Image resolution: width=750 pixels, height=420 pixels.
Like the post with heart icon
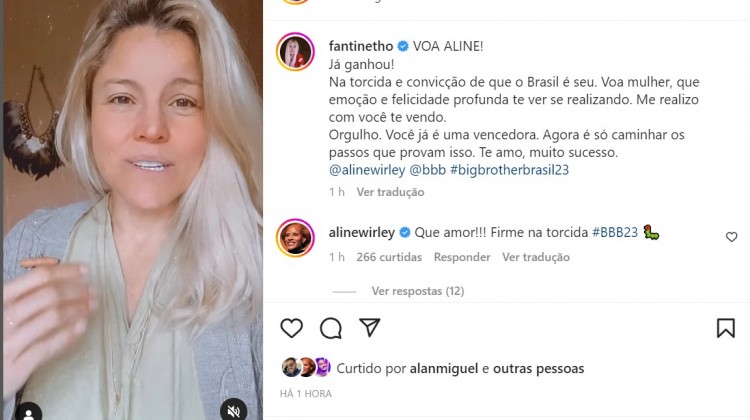point(291,328)
